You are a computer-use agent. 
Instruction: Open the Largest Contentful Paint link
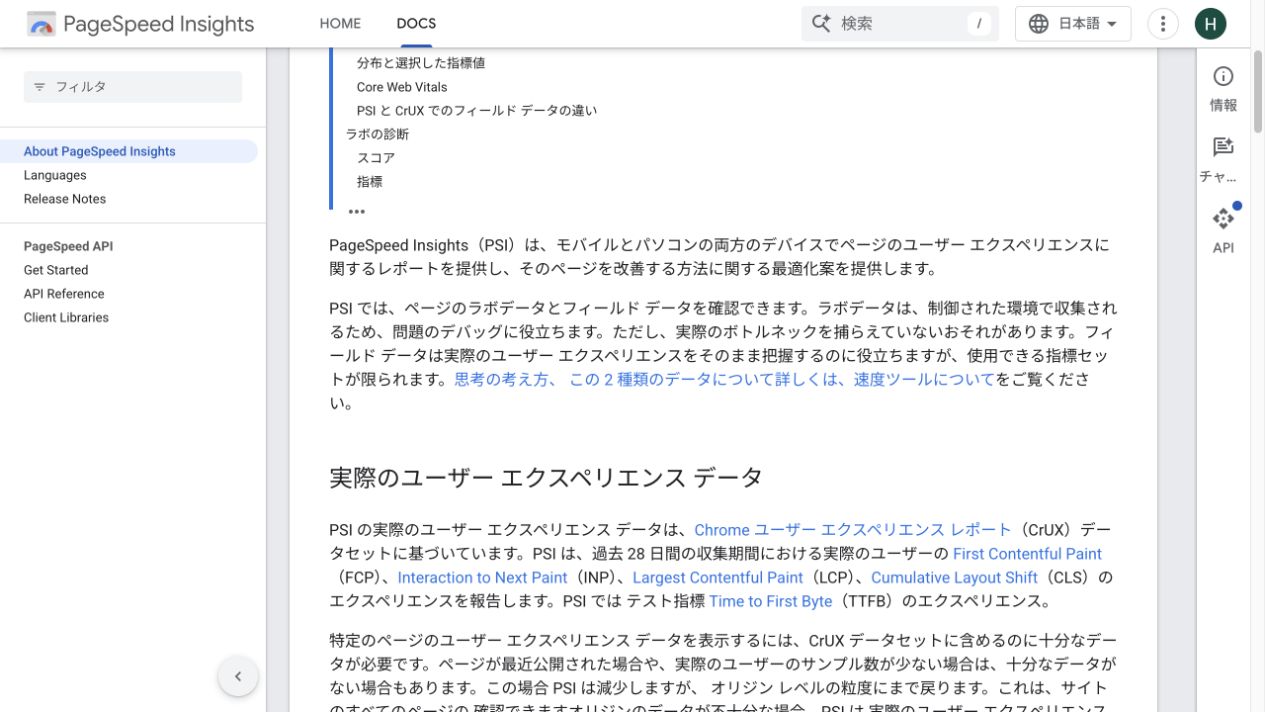click(718, 578)
